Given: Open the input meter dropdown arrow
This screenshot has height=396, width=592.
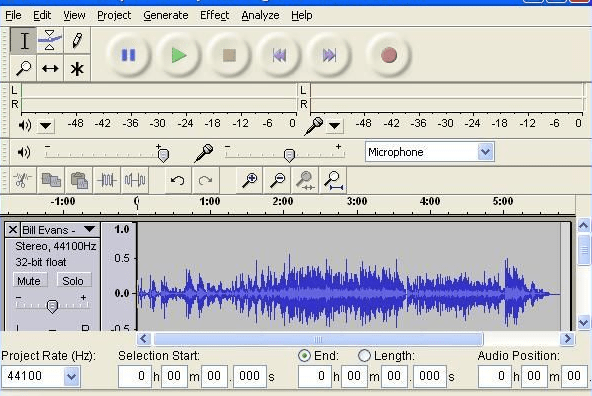Looking at the screenshot, I should [x=335, y=126].
